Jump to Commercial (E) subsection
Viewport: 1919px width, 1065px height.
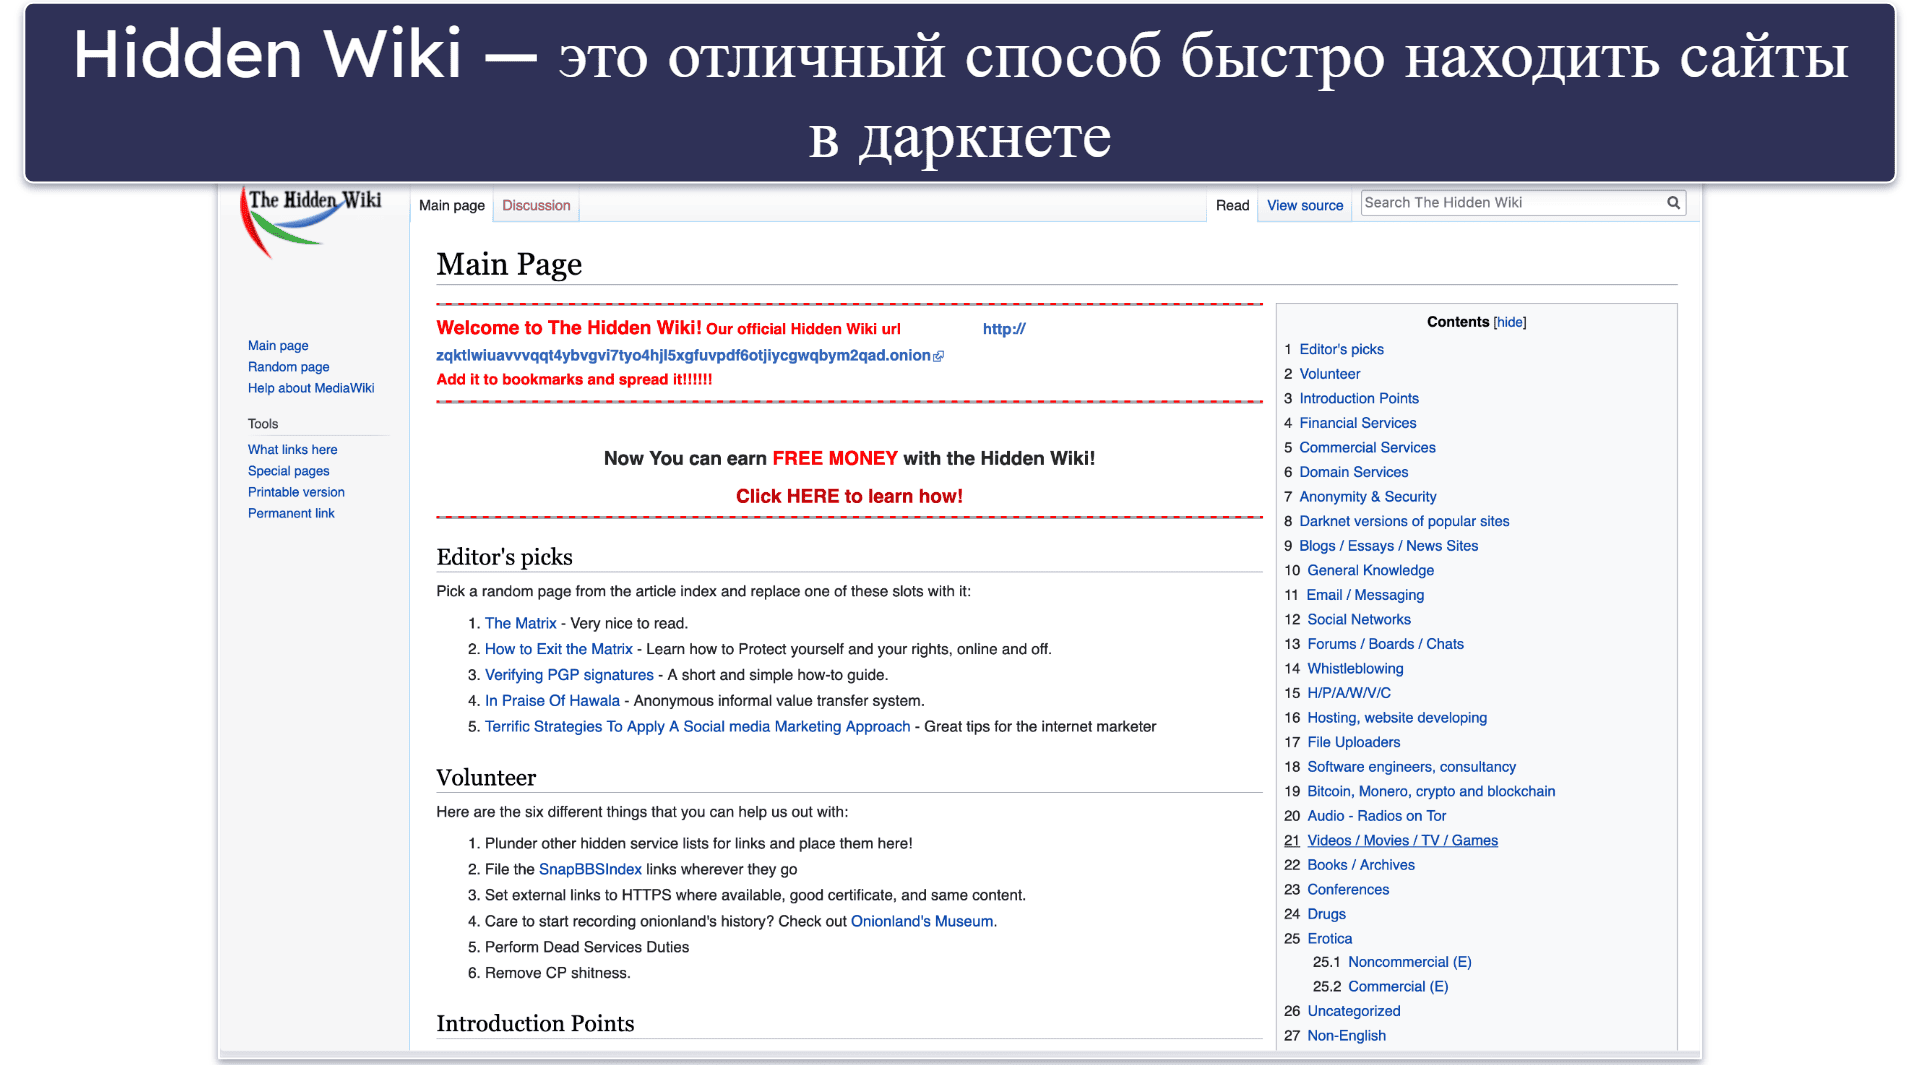pyautogui.click(x=1397, y=987)
